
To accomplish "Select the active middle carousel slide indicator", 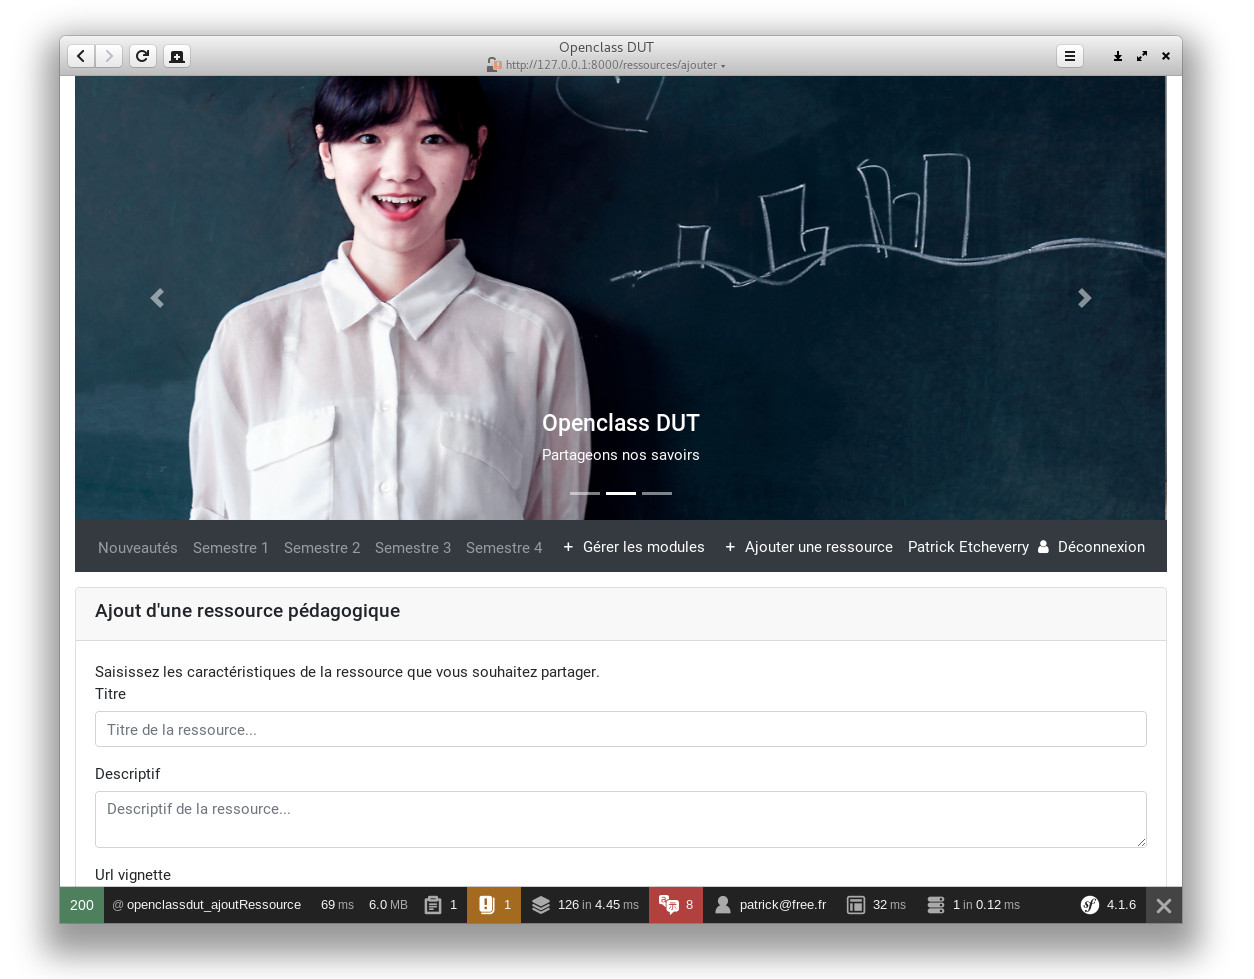I will [x=621, y=493].
